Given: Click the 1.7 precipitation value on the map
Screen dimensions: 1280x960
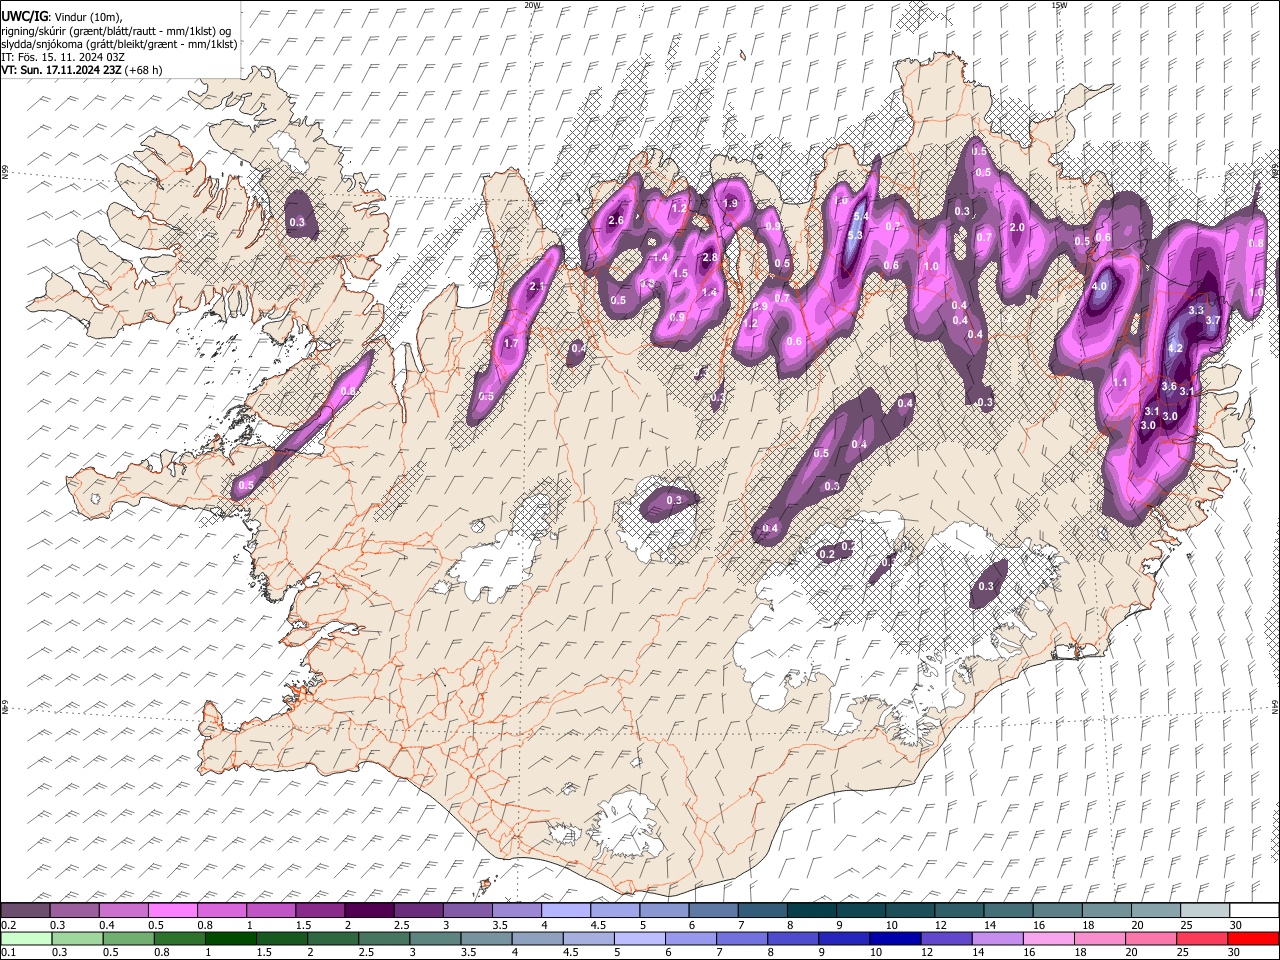Looking at the screenshot, I should click(511, 343).
